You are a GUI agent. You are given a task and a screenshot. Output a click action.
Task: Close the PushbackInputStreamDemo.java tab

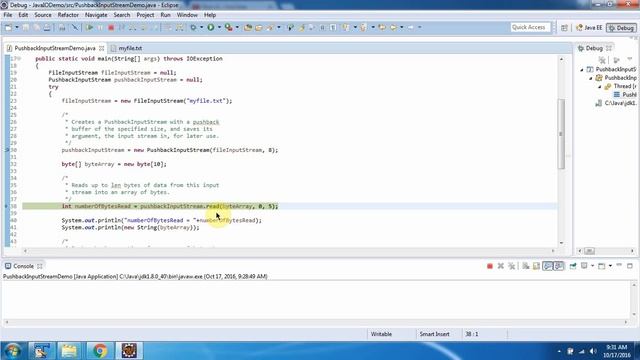[x=102, y=48]
